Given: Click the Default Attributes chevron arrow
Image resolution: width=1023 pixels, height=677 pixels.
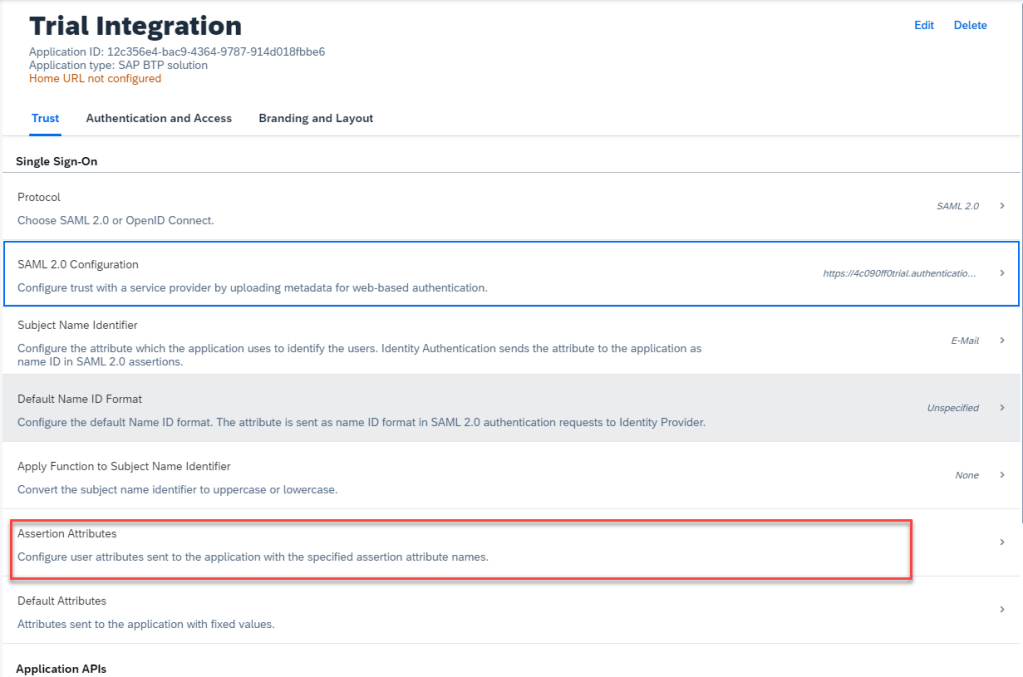Looking at the screenshot, I should [1002, 609].
